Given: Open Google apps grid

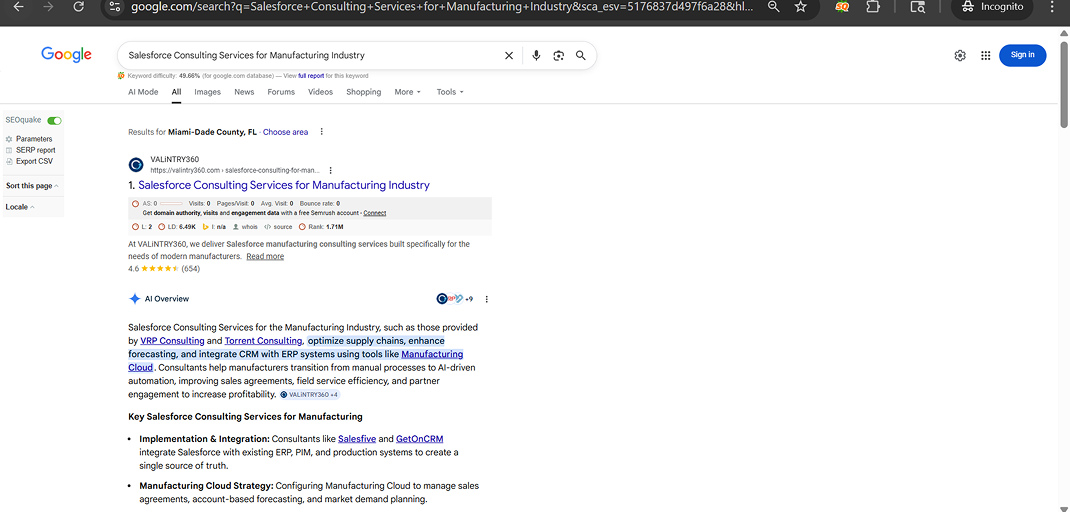Looking at the screenshot, I should (985, 56).
